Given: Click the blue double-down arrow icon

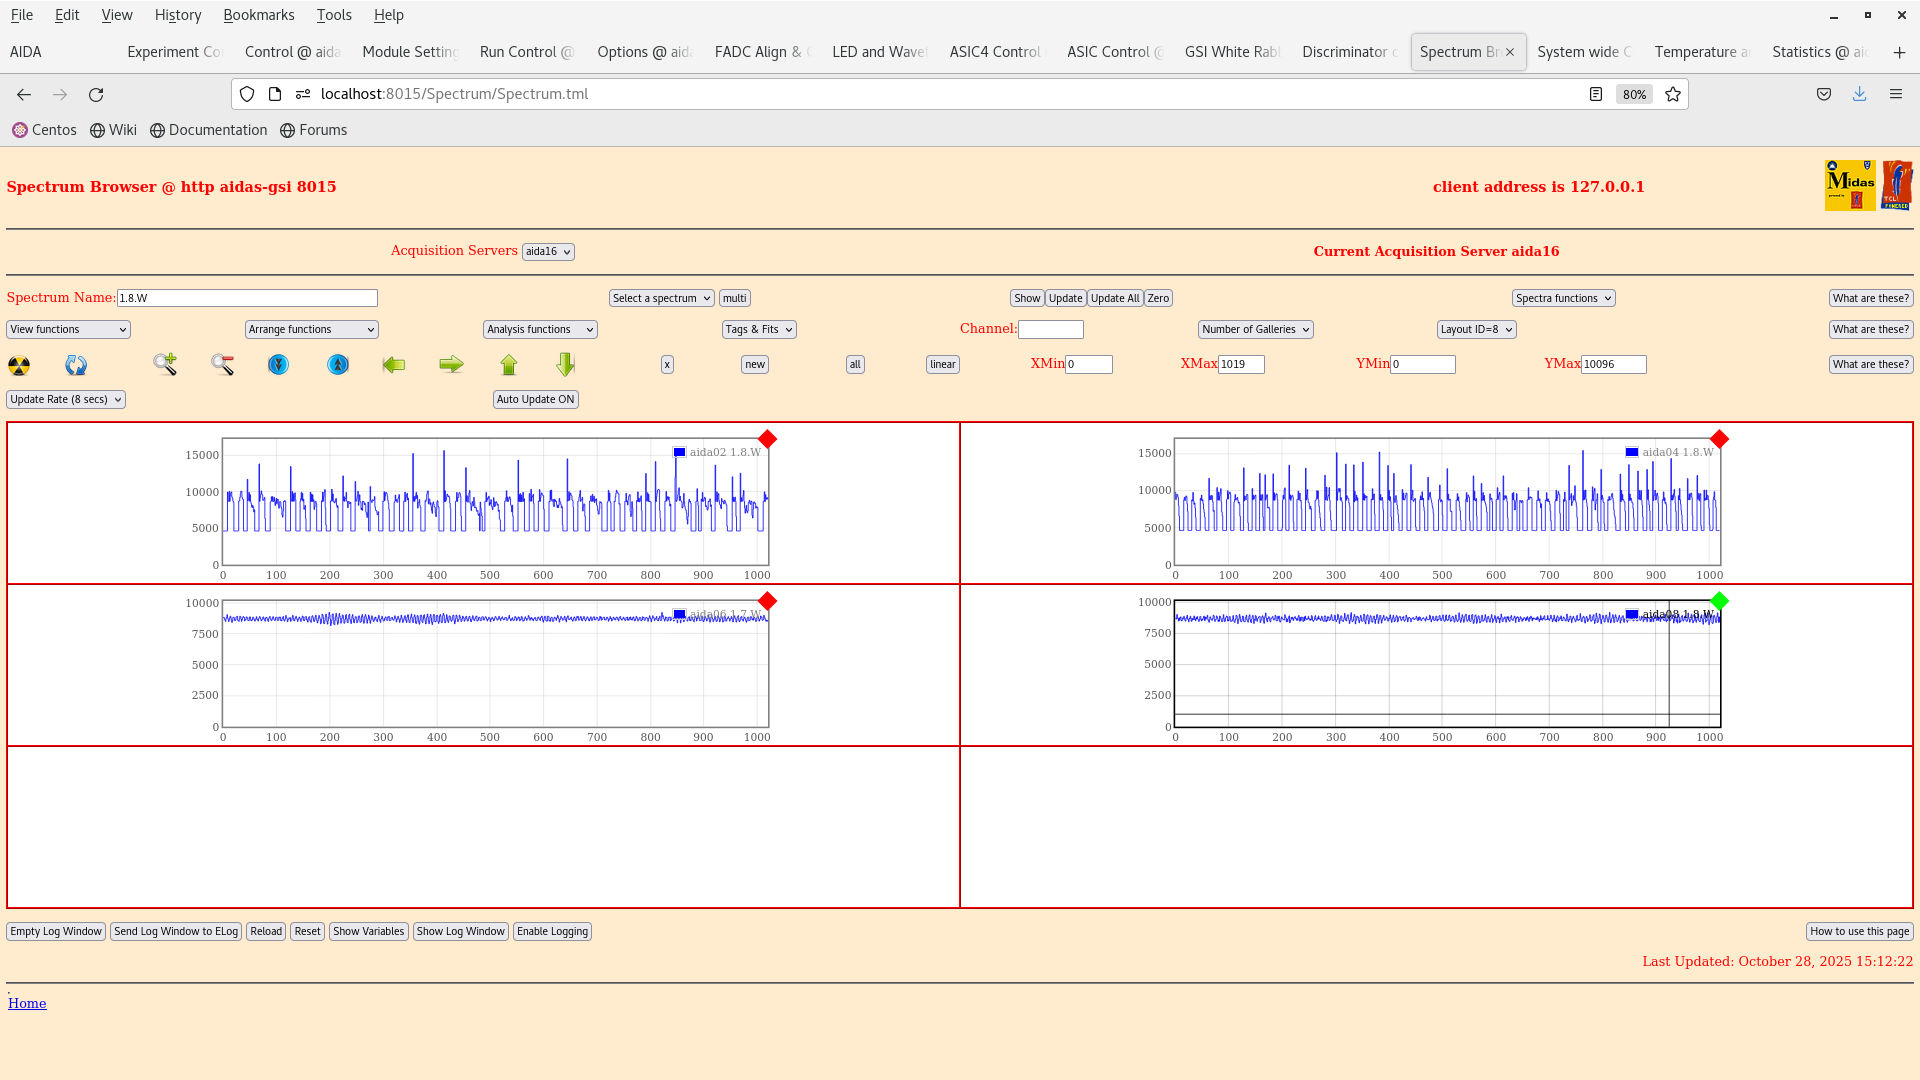Looking at the screenshot, I should [x=278, y=365].
